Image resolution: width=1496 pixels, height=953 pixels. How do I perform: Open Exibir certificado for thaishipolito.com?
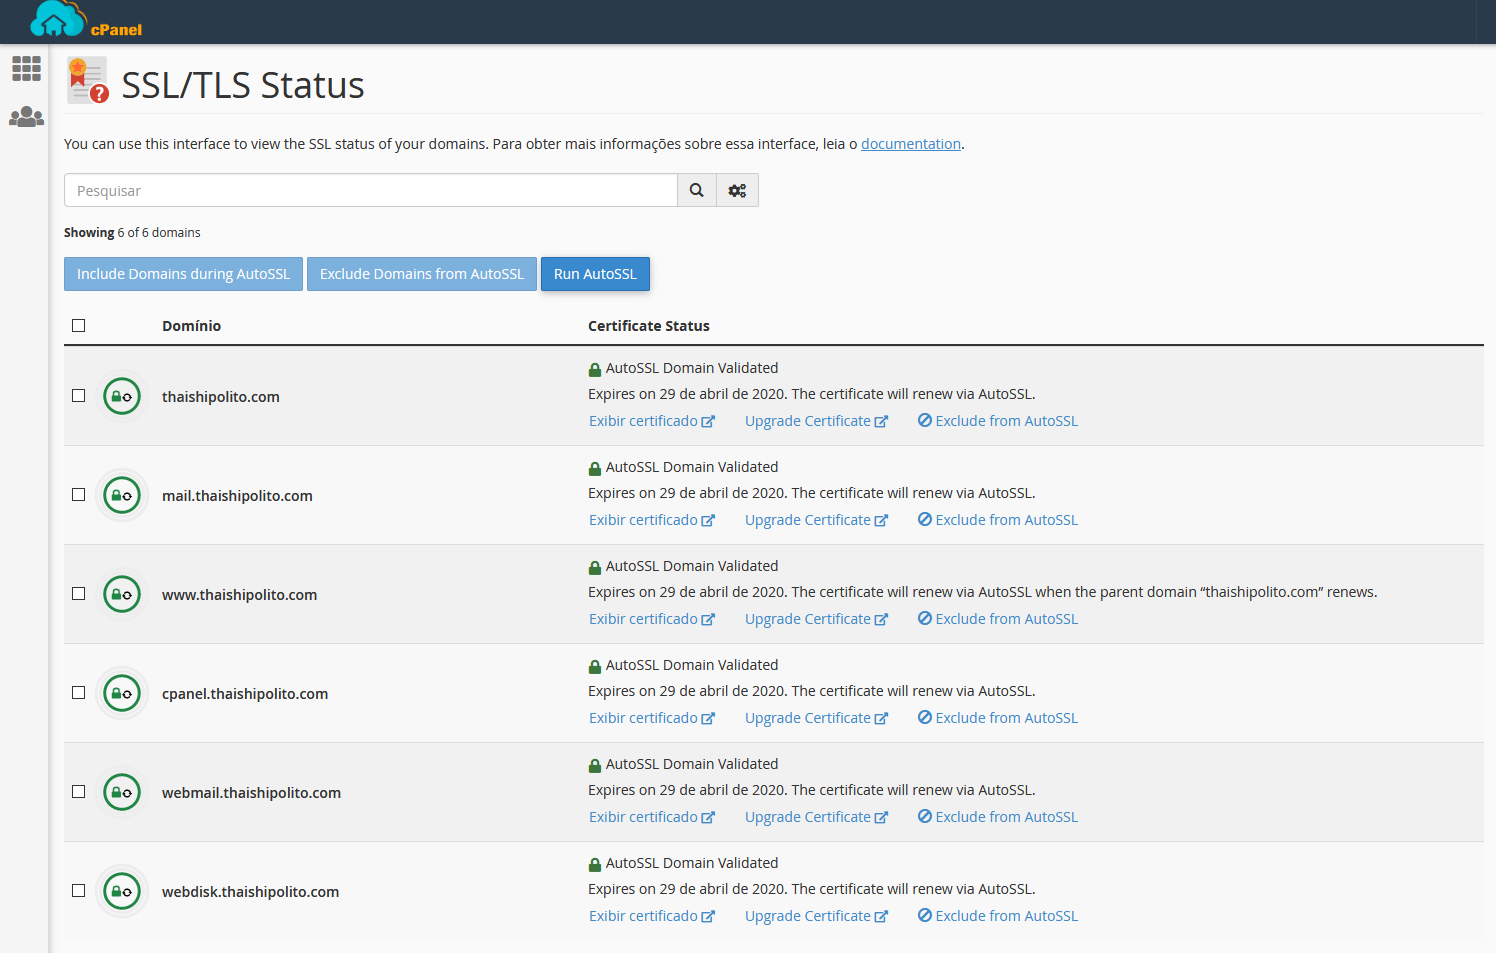651,421
